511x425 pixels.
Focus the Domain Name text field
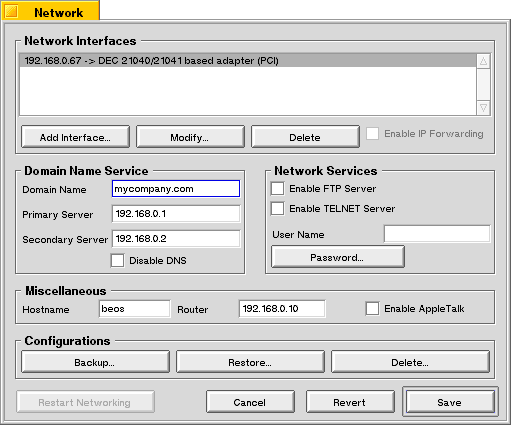tap(176, 189)
